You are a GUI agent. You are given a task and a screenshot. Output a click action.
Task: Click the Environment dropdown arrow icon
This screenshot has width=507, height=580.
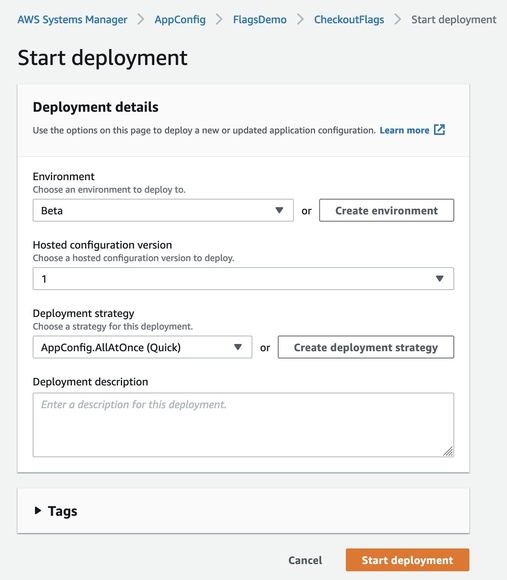pyautogui.click(x=279, y=210)
